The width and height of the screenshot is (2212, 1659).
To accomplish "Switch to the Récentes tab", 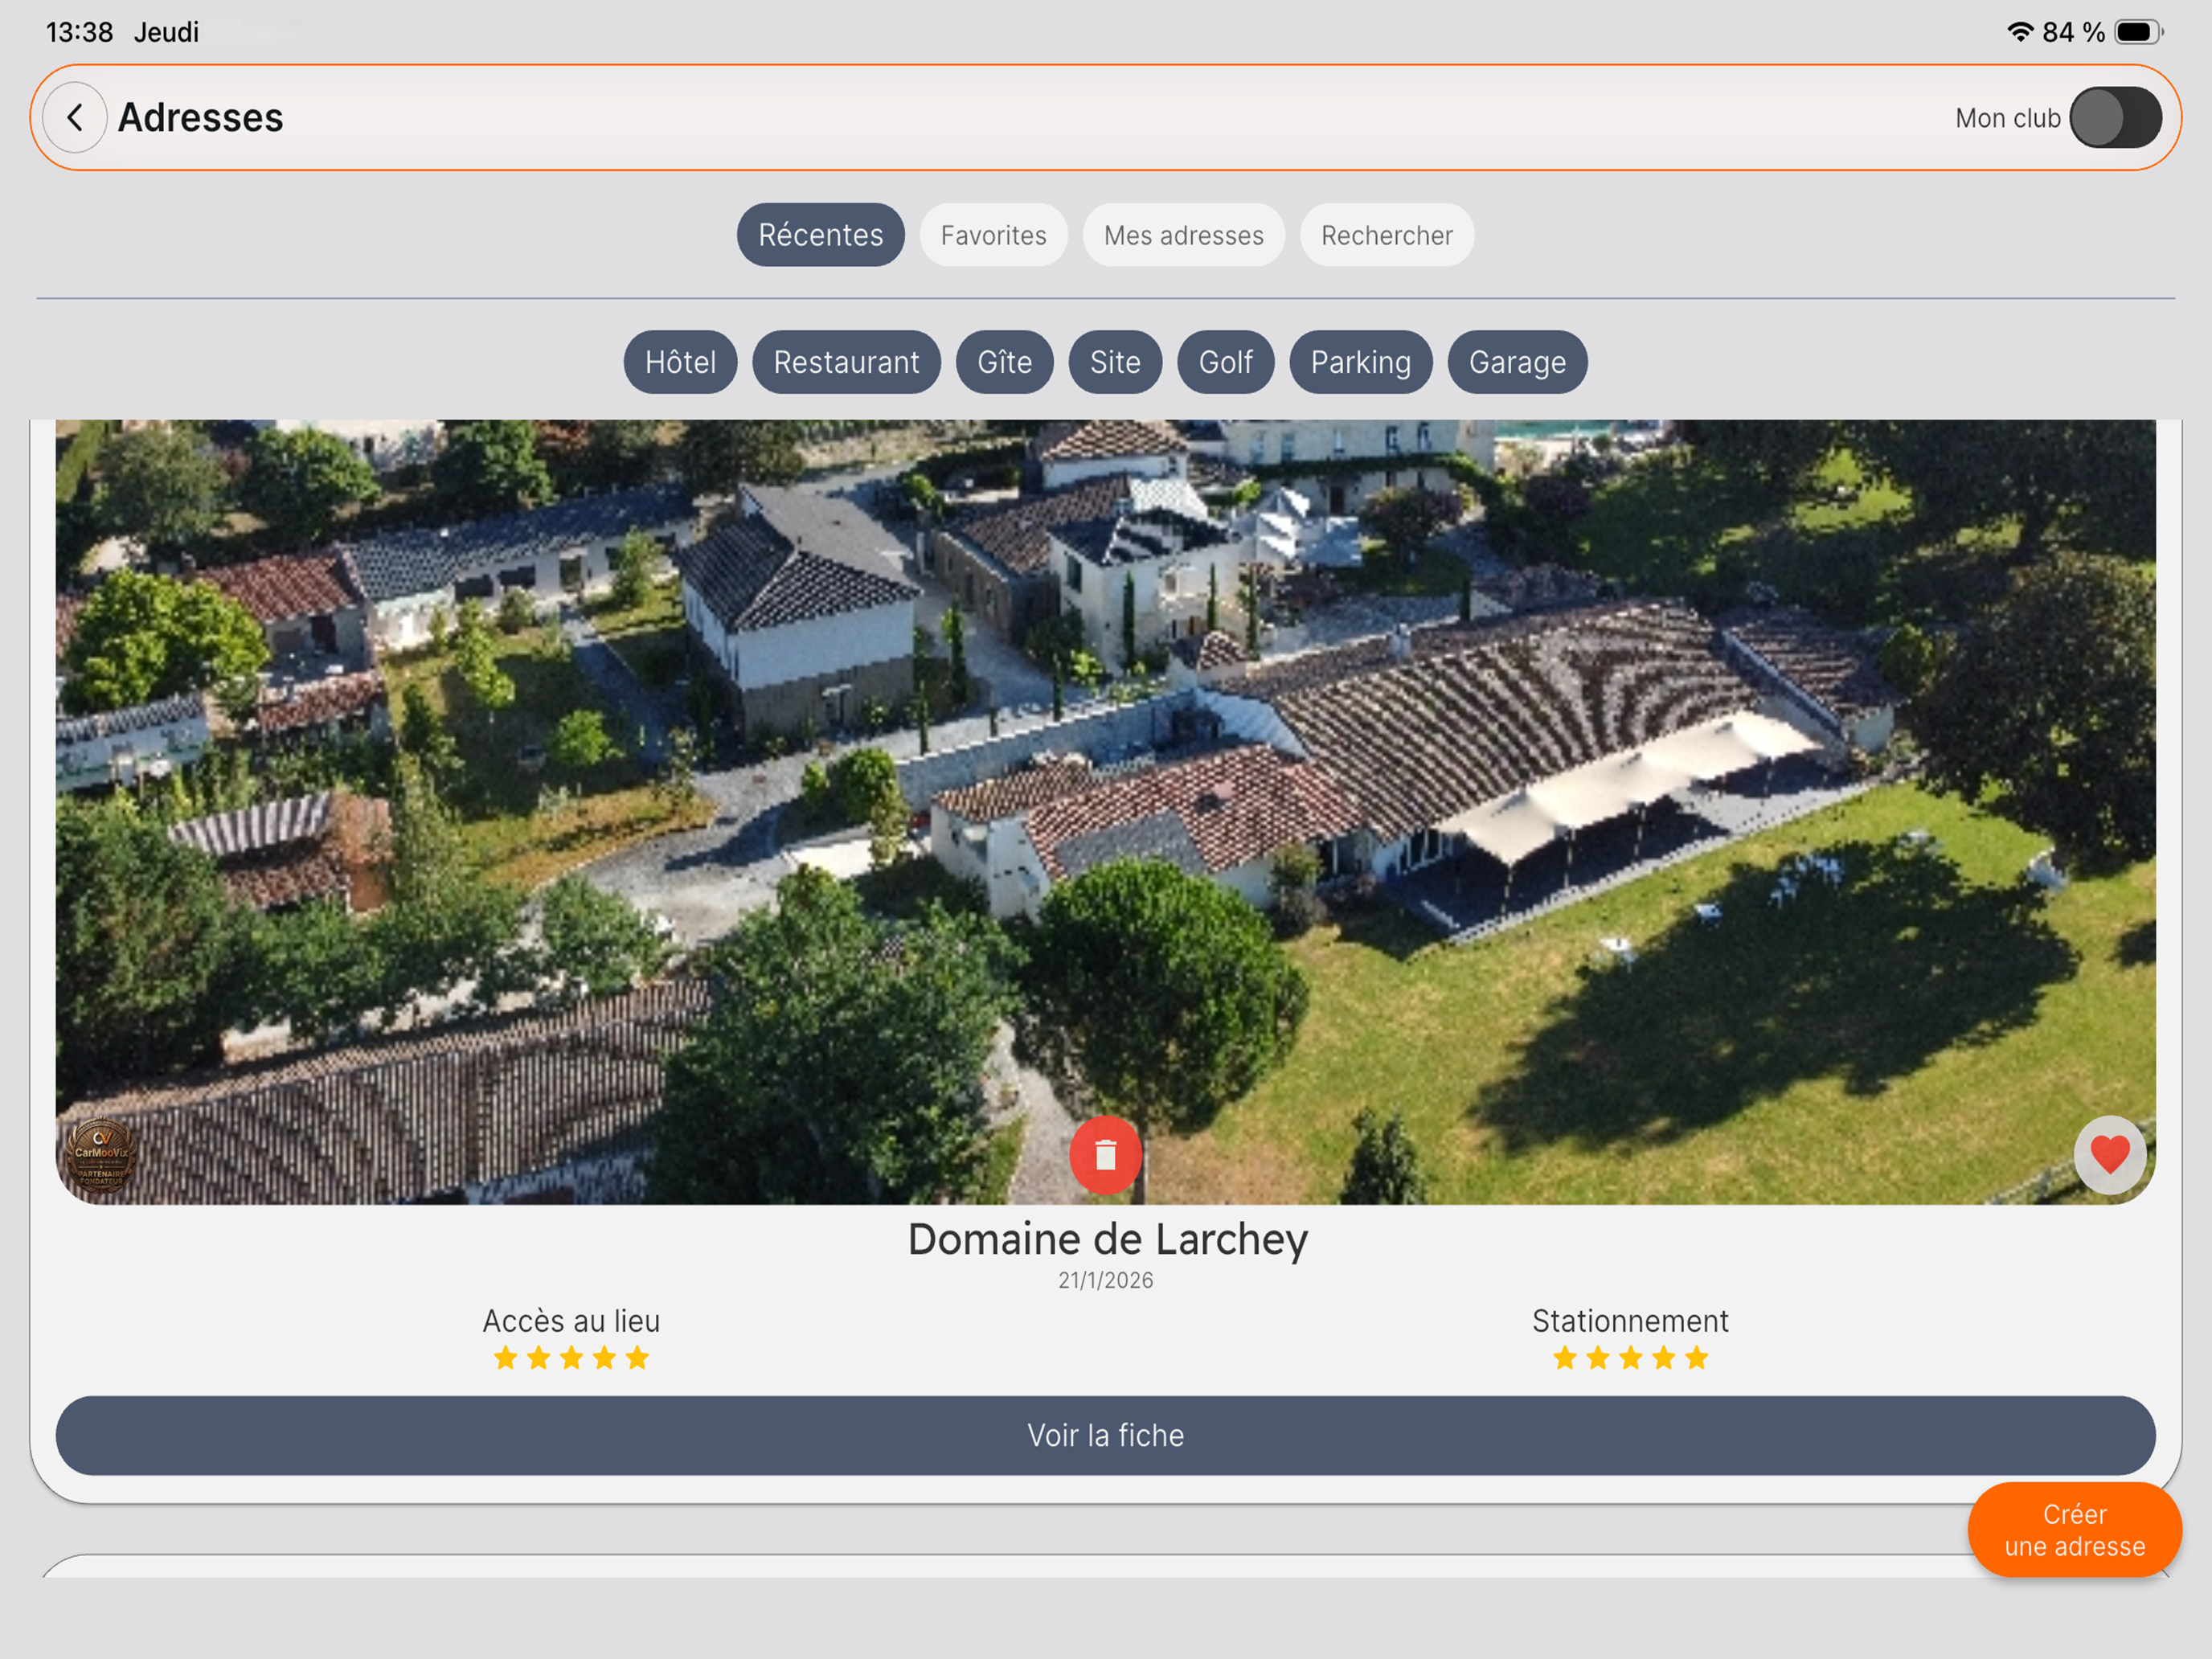I will point(821,235).
